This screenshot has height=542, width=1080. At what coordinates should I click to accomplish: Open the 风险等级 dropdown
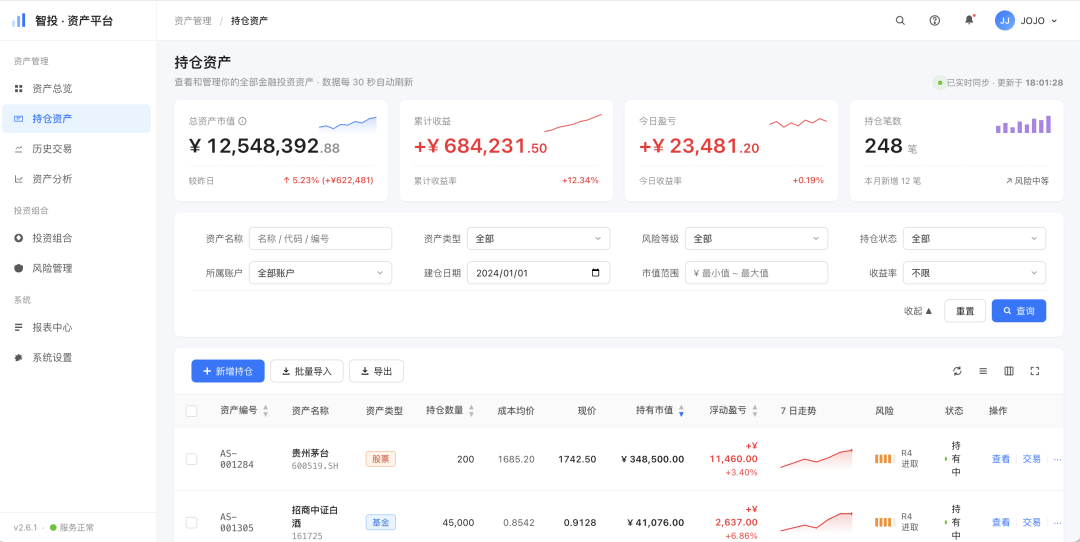[x=756, y=238]
